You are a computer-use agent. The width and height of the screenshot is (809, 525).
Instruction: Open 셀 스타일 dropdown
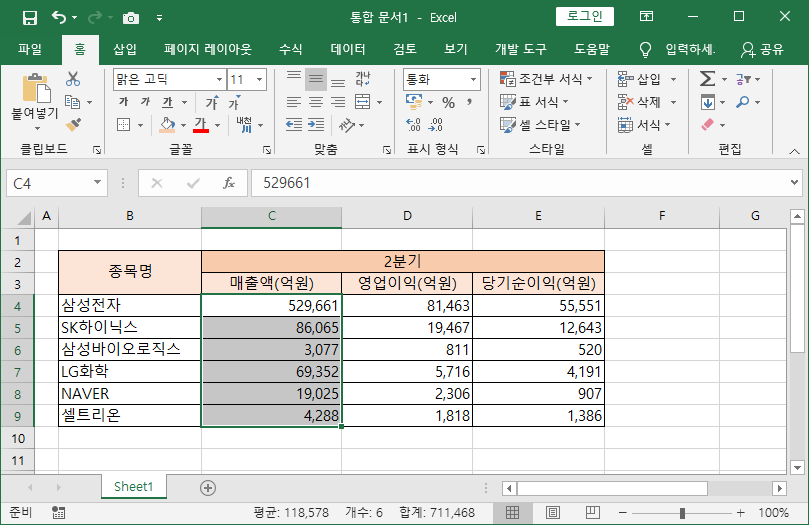(540, 125)
